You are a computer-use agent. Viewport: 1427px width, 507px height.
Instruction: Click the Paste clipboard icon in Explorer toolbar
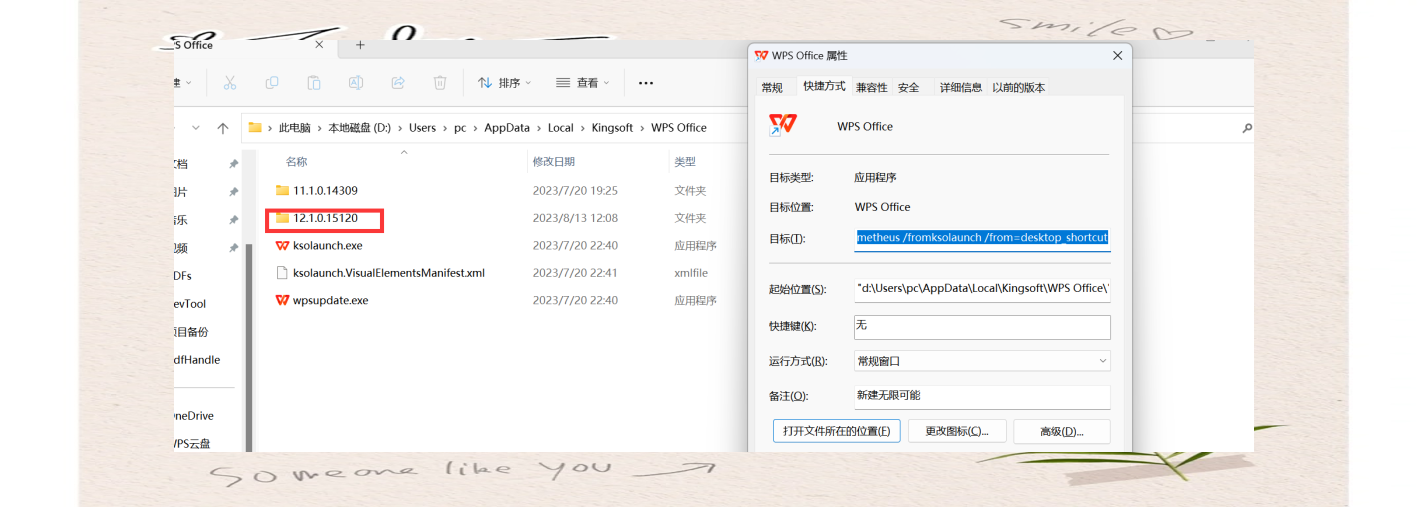pyautogui.click(x=314, y=83)
